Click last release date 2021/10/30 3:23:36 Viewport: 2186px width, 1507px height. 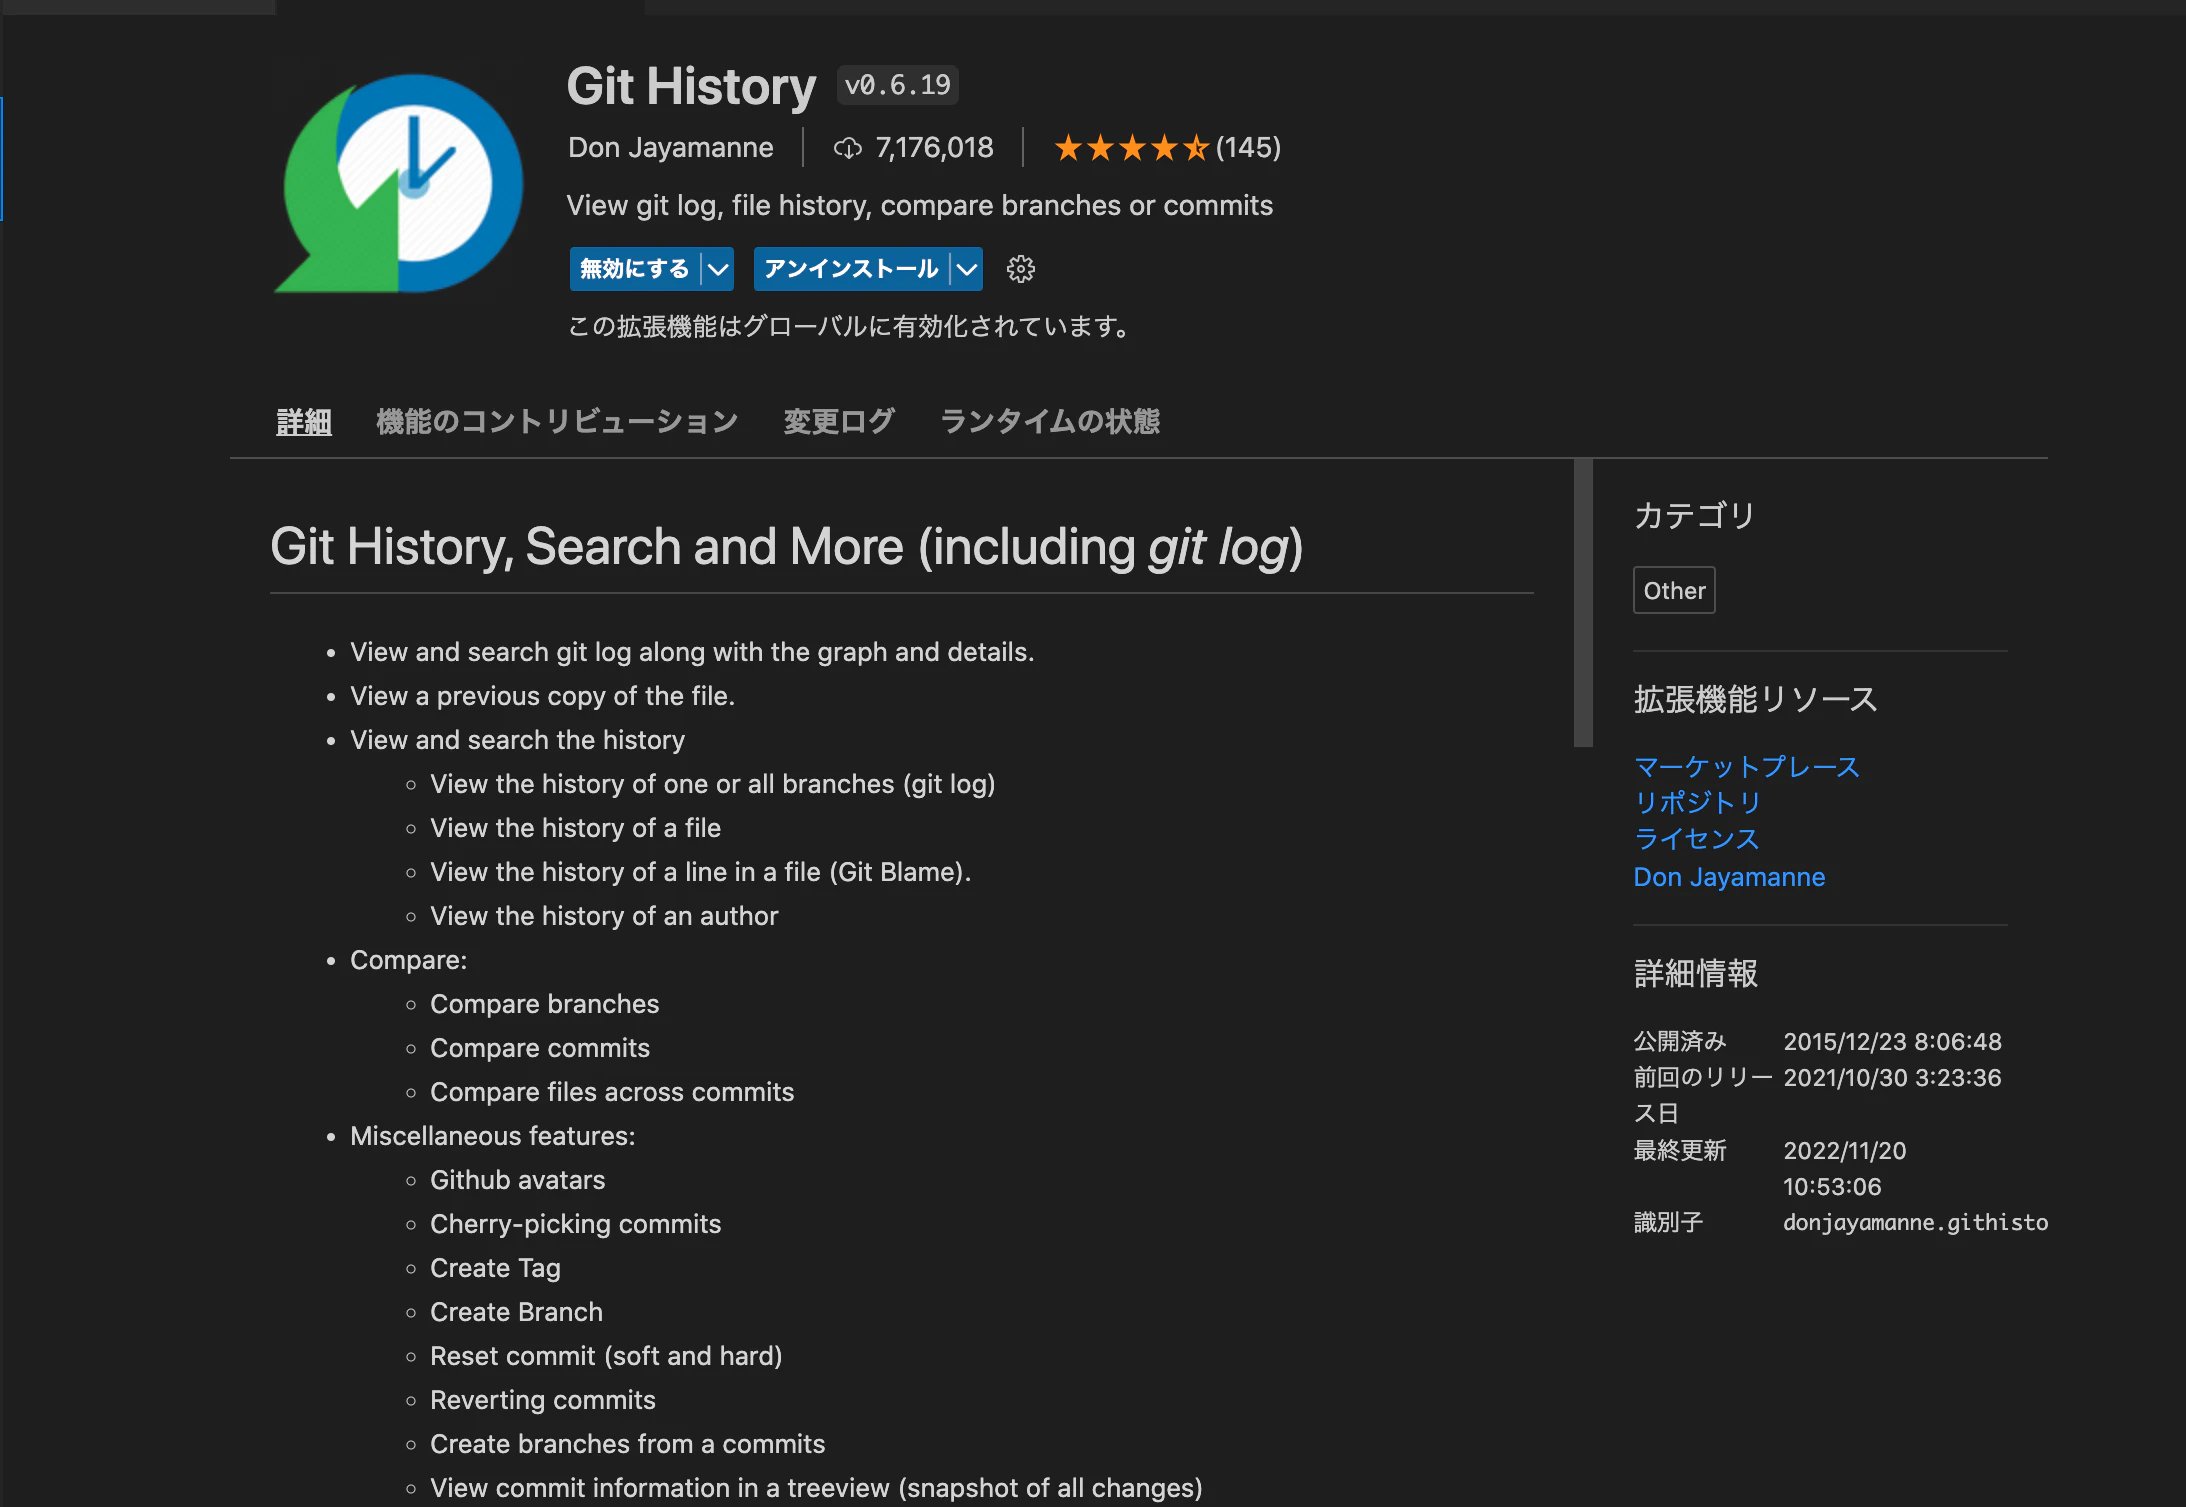(x=1892, y=1078)
